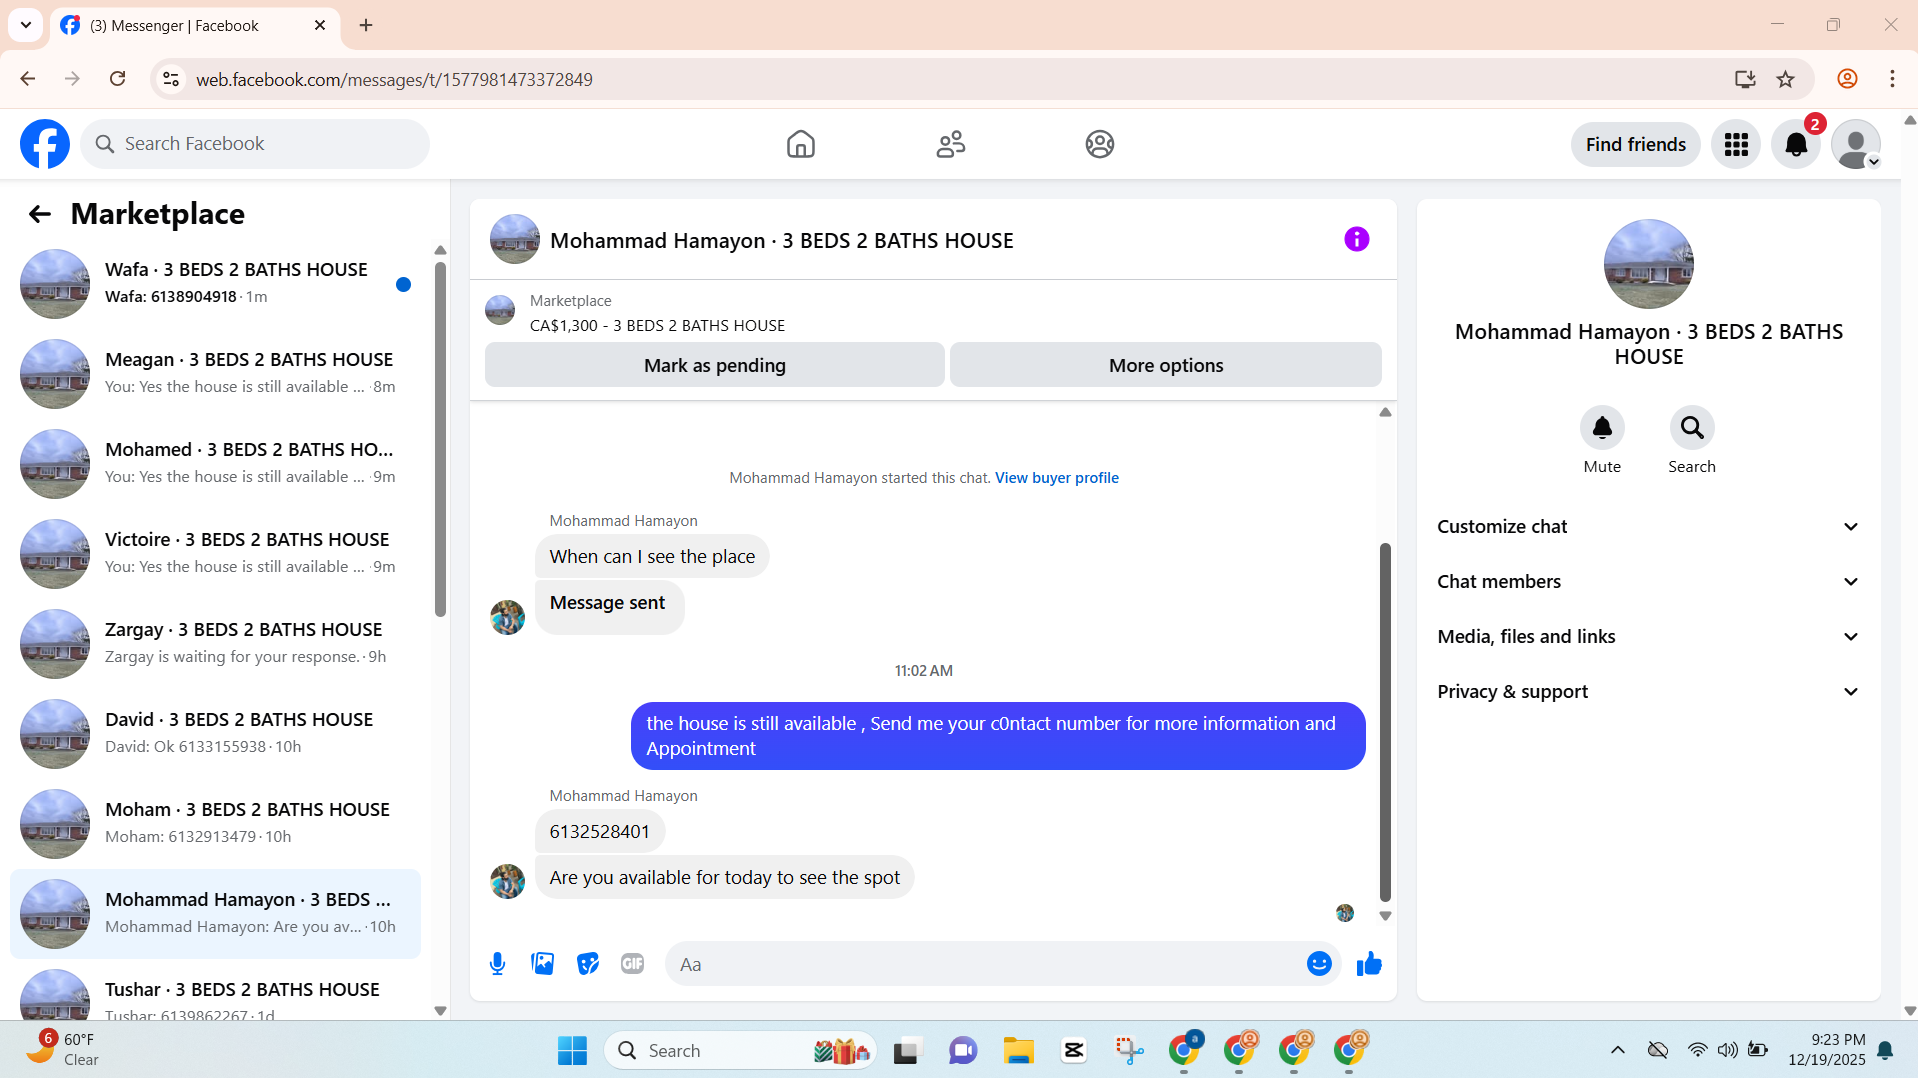
Task: Open Moham's conversation
Action: (215, 824)
